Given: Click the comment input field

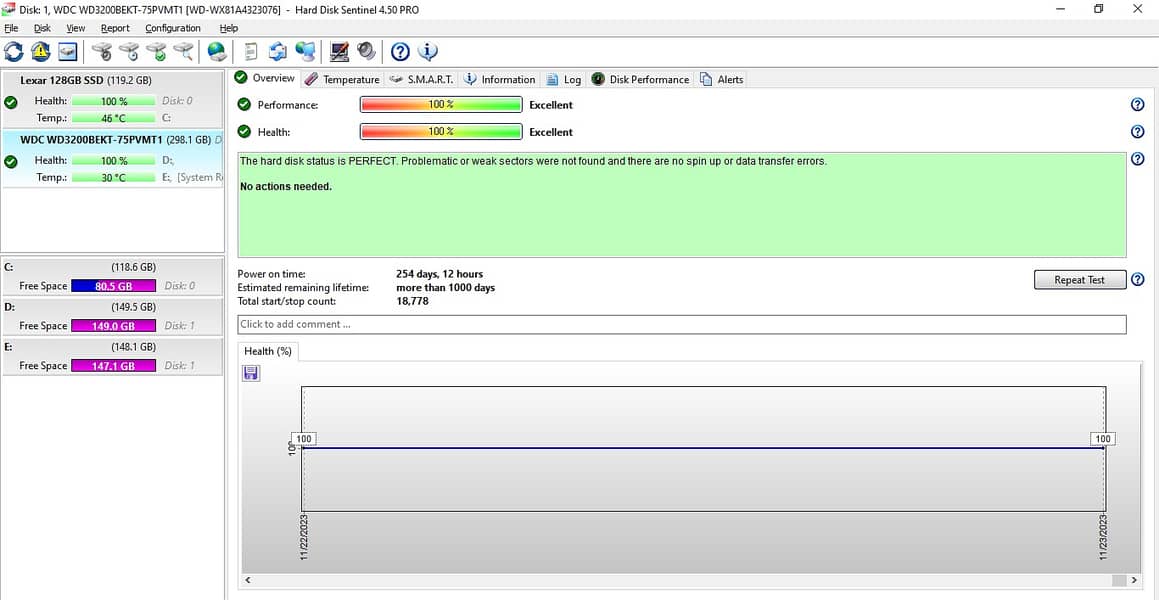Looking at the screenshot, I should pos(681,324).
